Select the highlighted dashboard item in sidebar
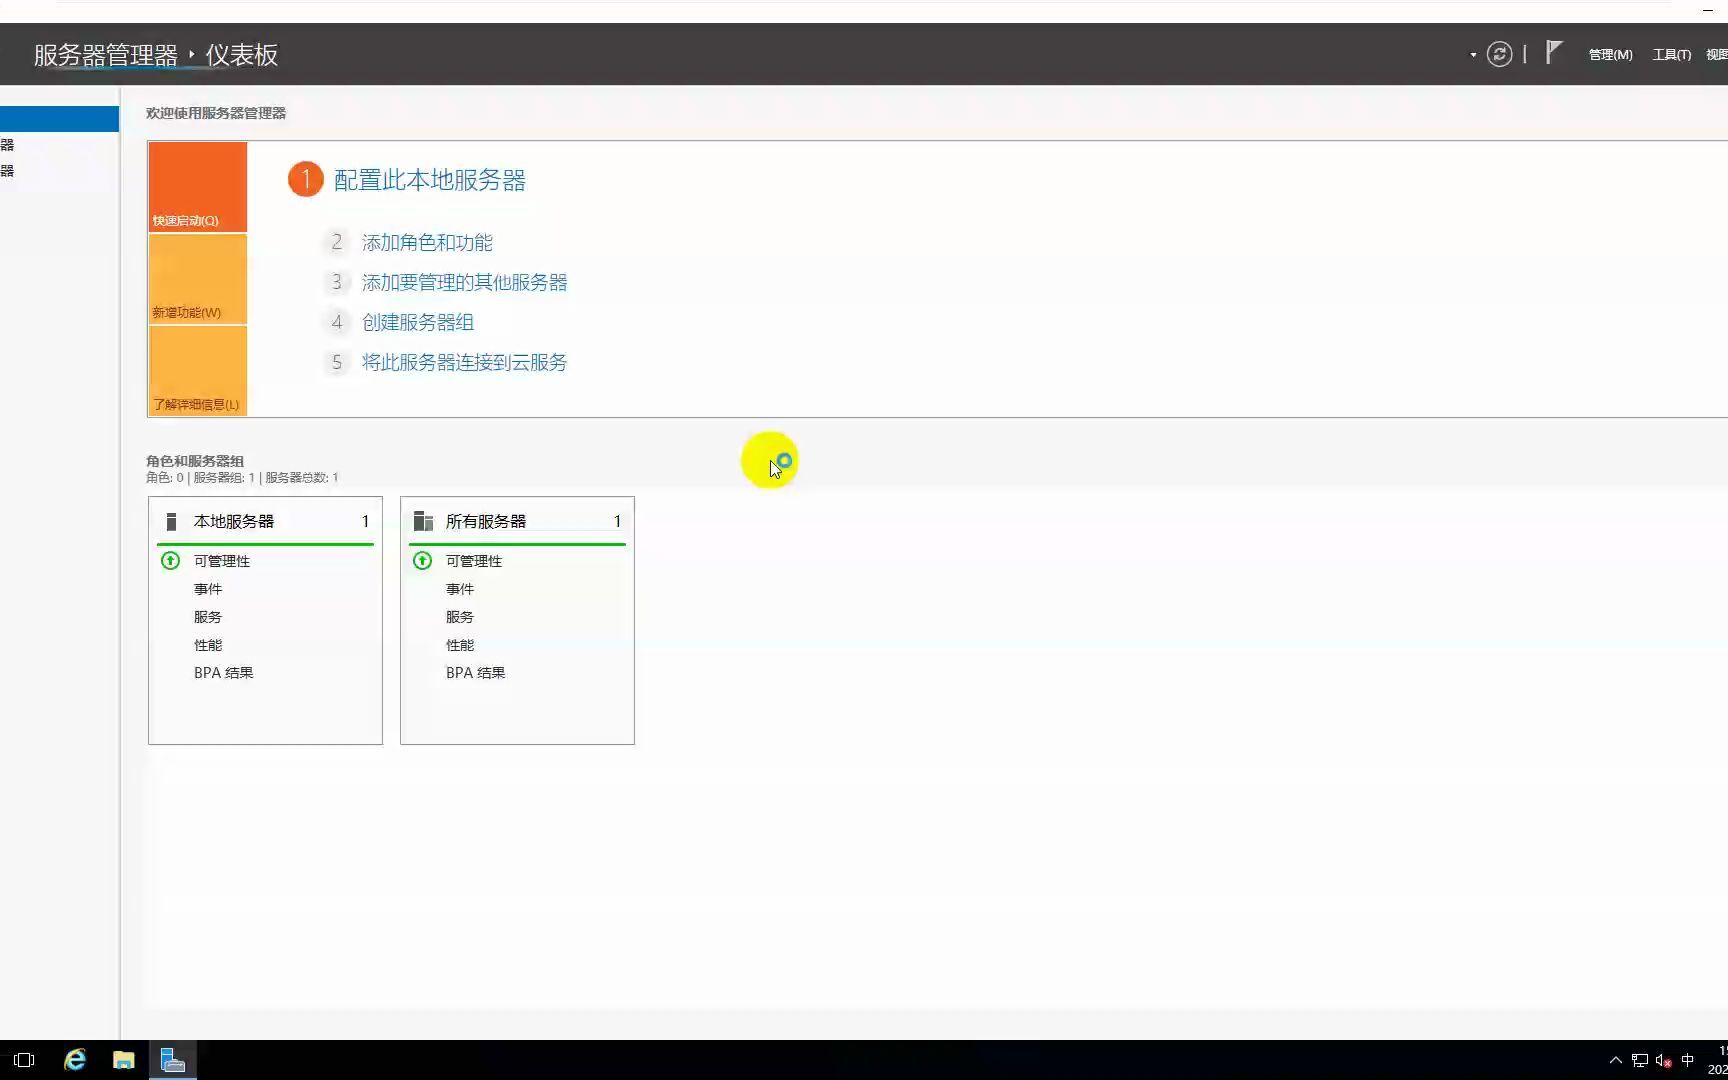The width and height of the screenshot is (1728, 1080). coord(59,119)
